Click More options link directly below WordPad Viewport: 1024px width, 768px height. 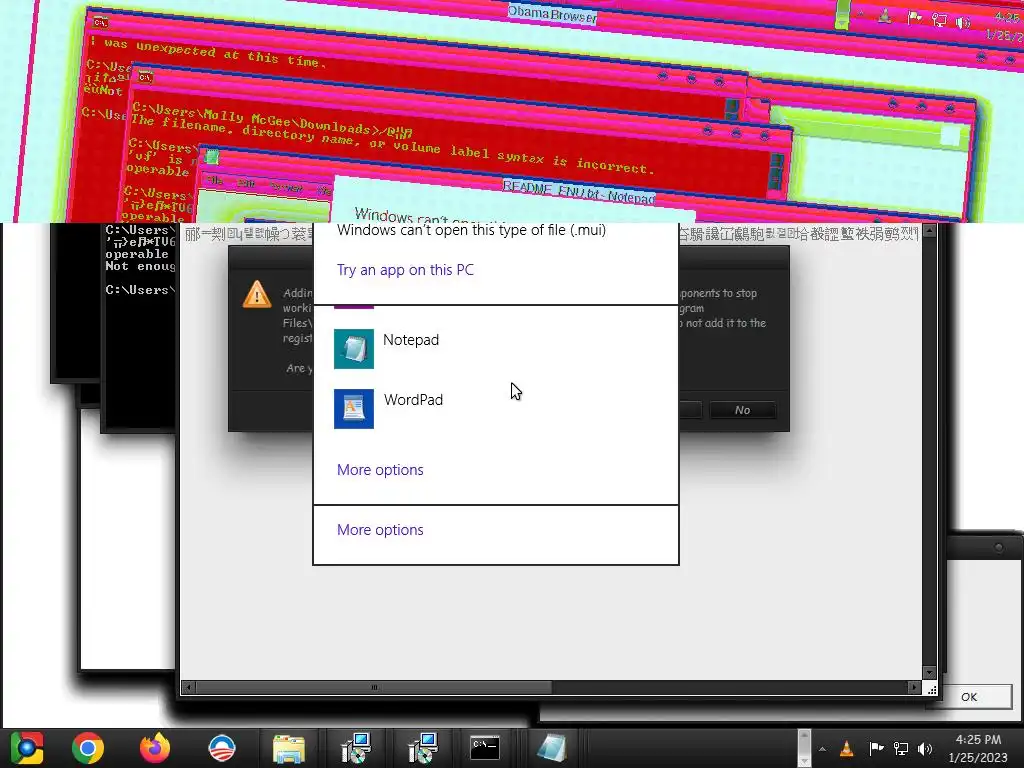(x=380, y=470)
